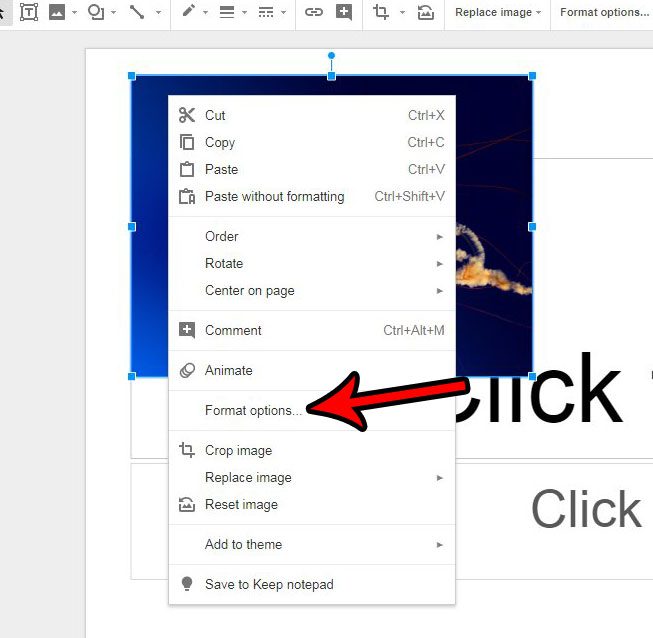
Task: Click the top-right corner handle of the image
Action: pos(532,76)
